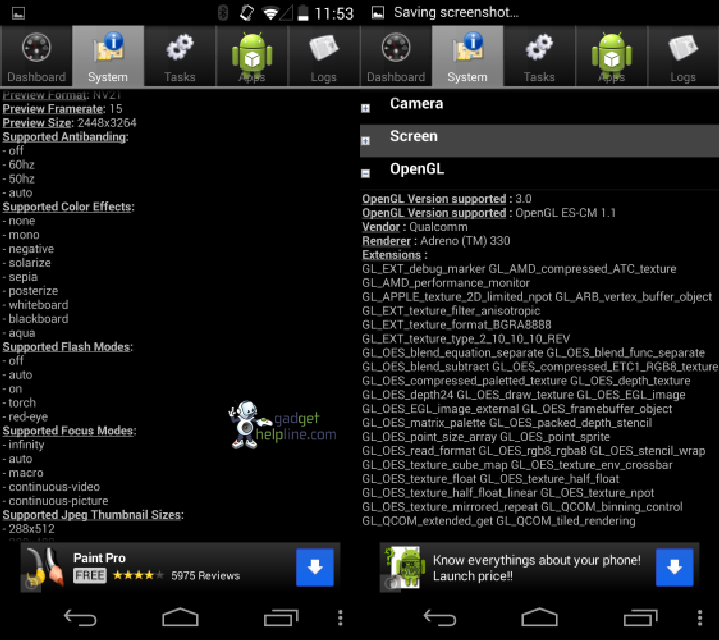The height and width of the screenshot is (640, 719).
Task: Tap the 60hz antibanding entry
Action: tap(18, 165)
